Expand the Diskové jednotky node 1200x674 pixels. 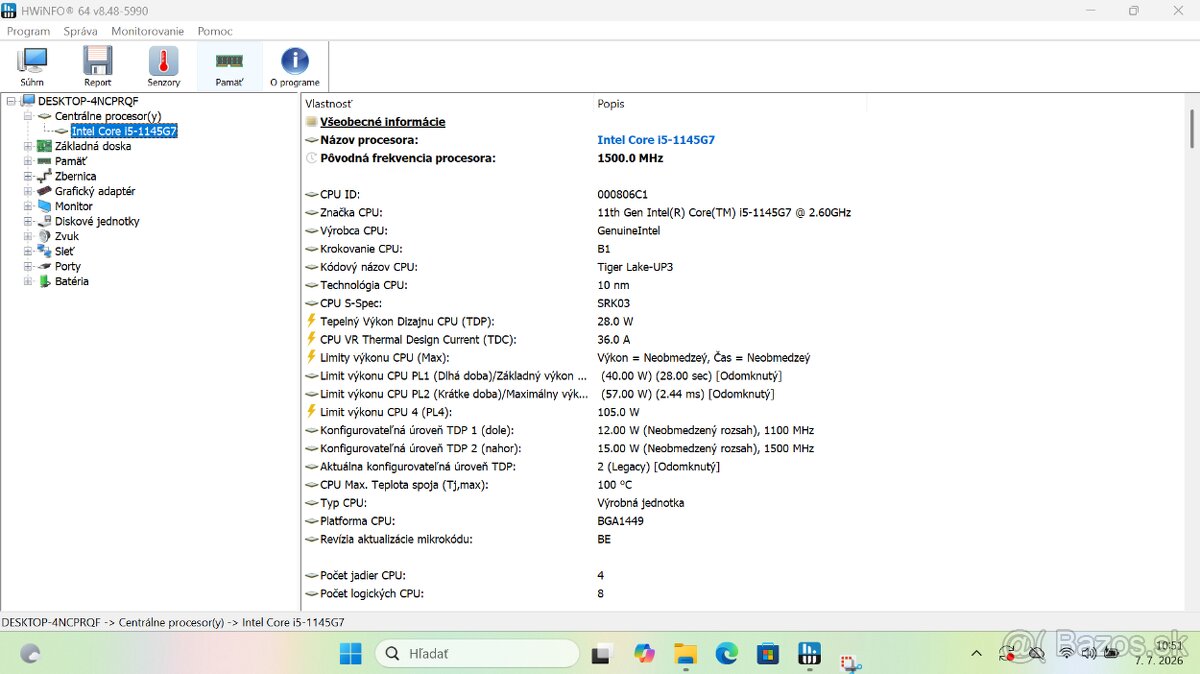(29, 221)
